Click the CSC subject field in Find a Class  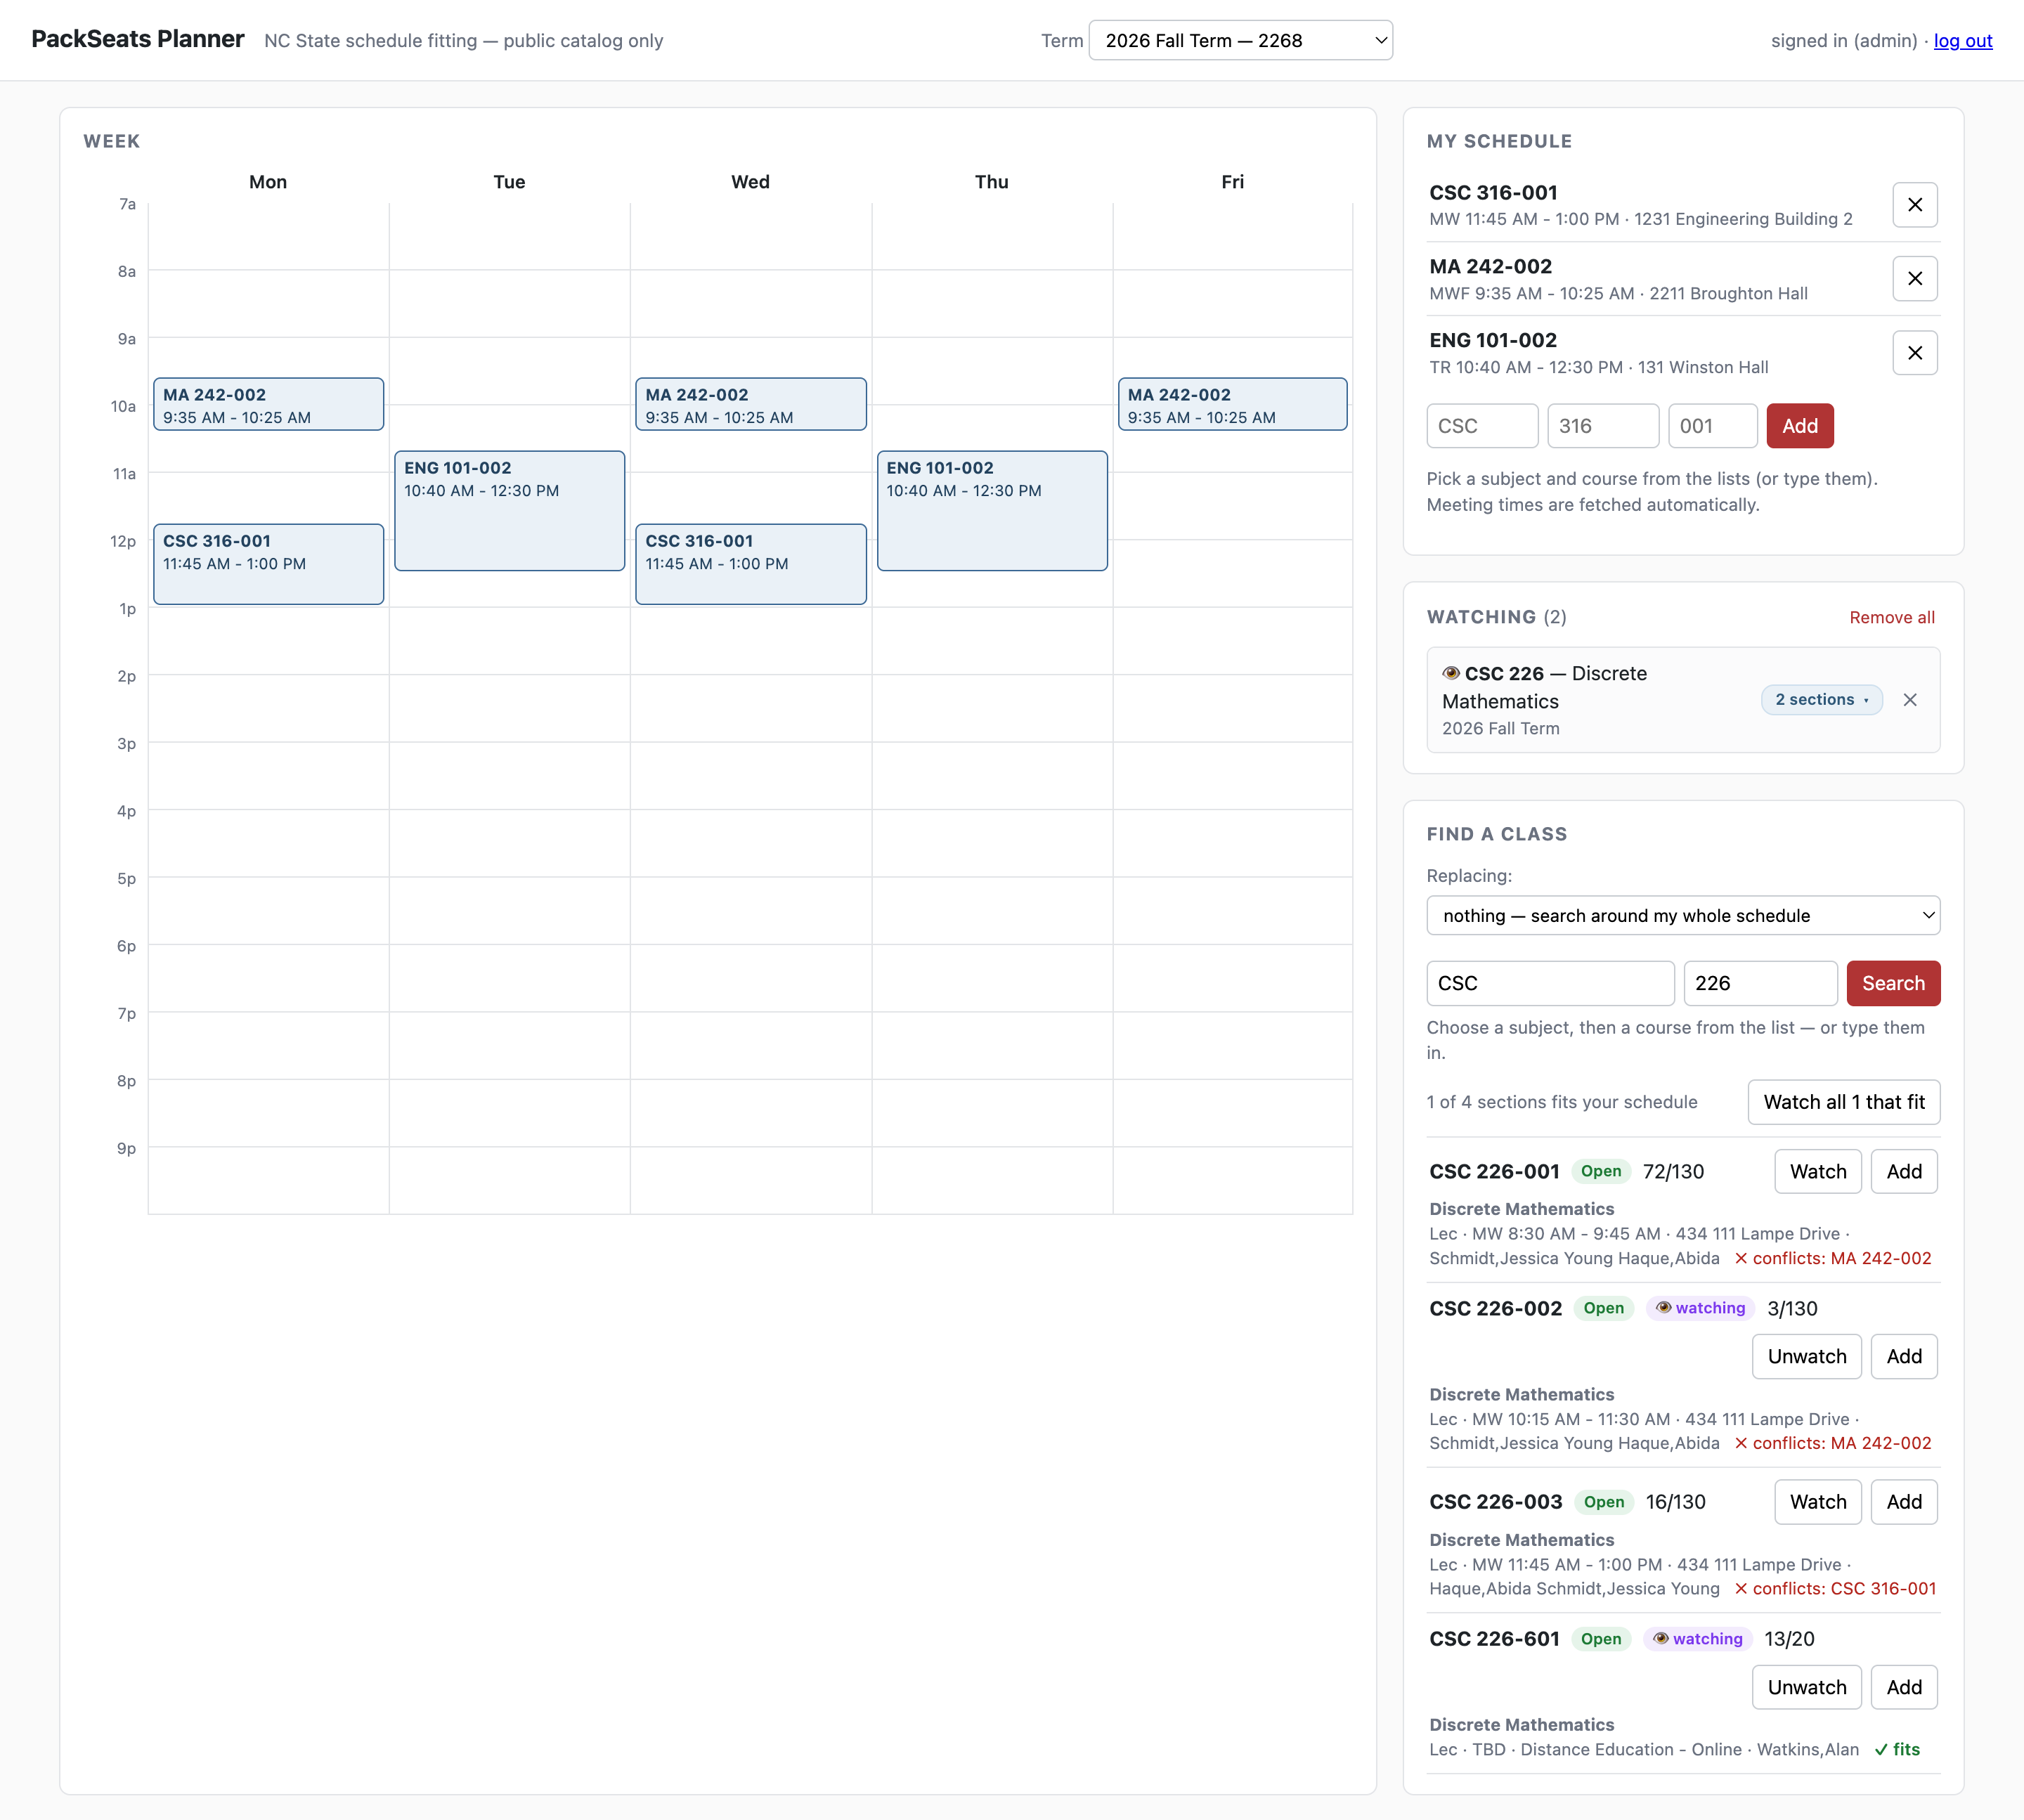coord(1550,984)
